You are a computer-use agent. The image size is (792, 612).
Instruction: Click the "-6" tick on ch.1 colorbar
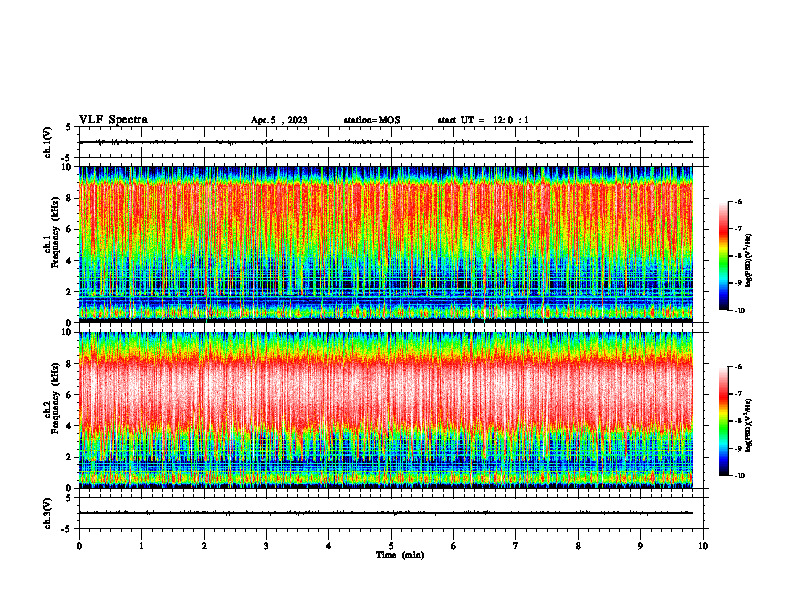(738, 202)
